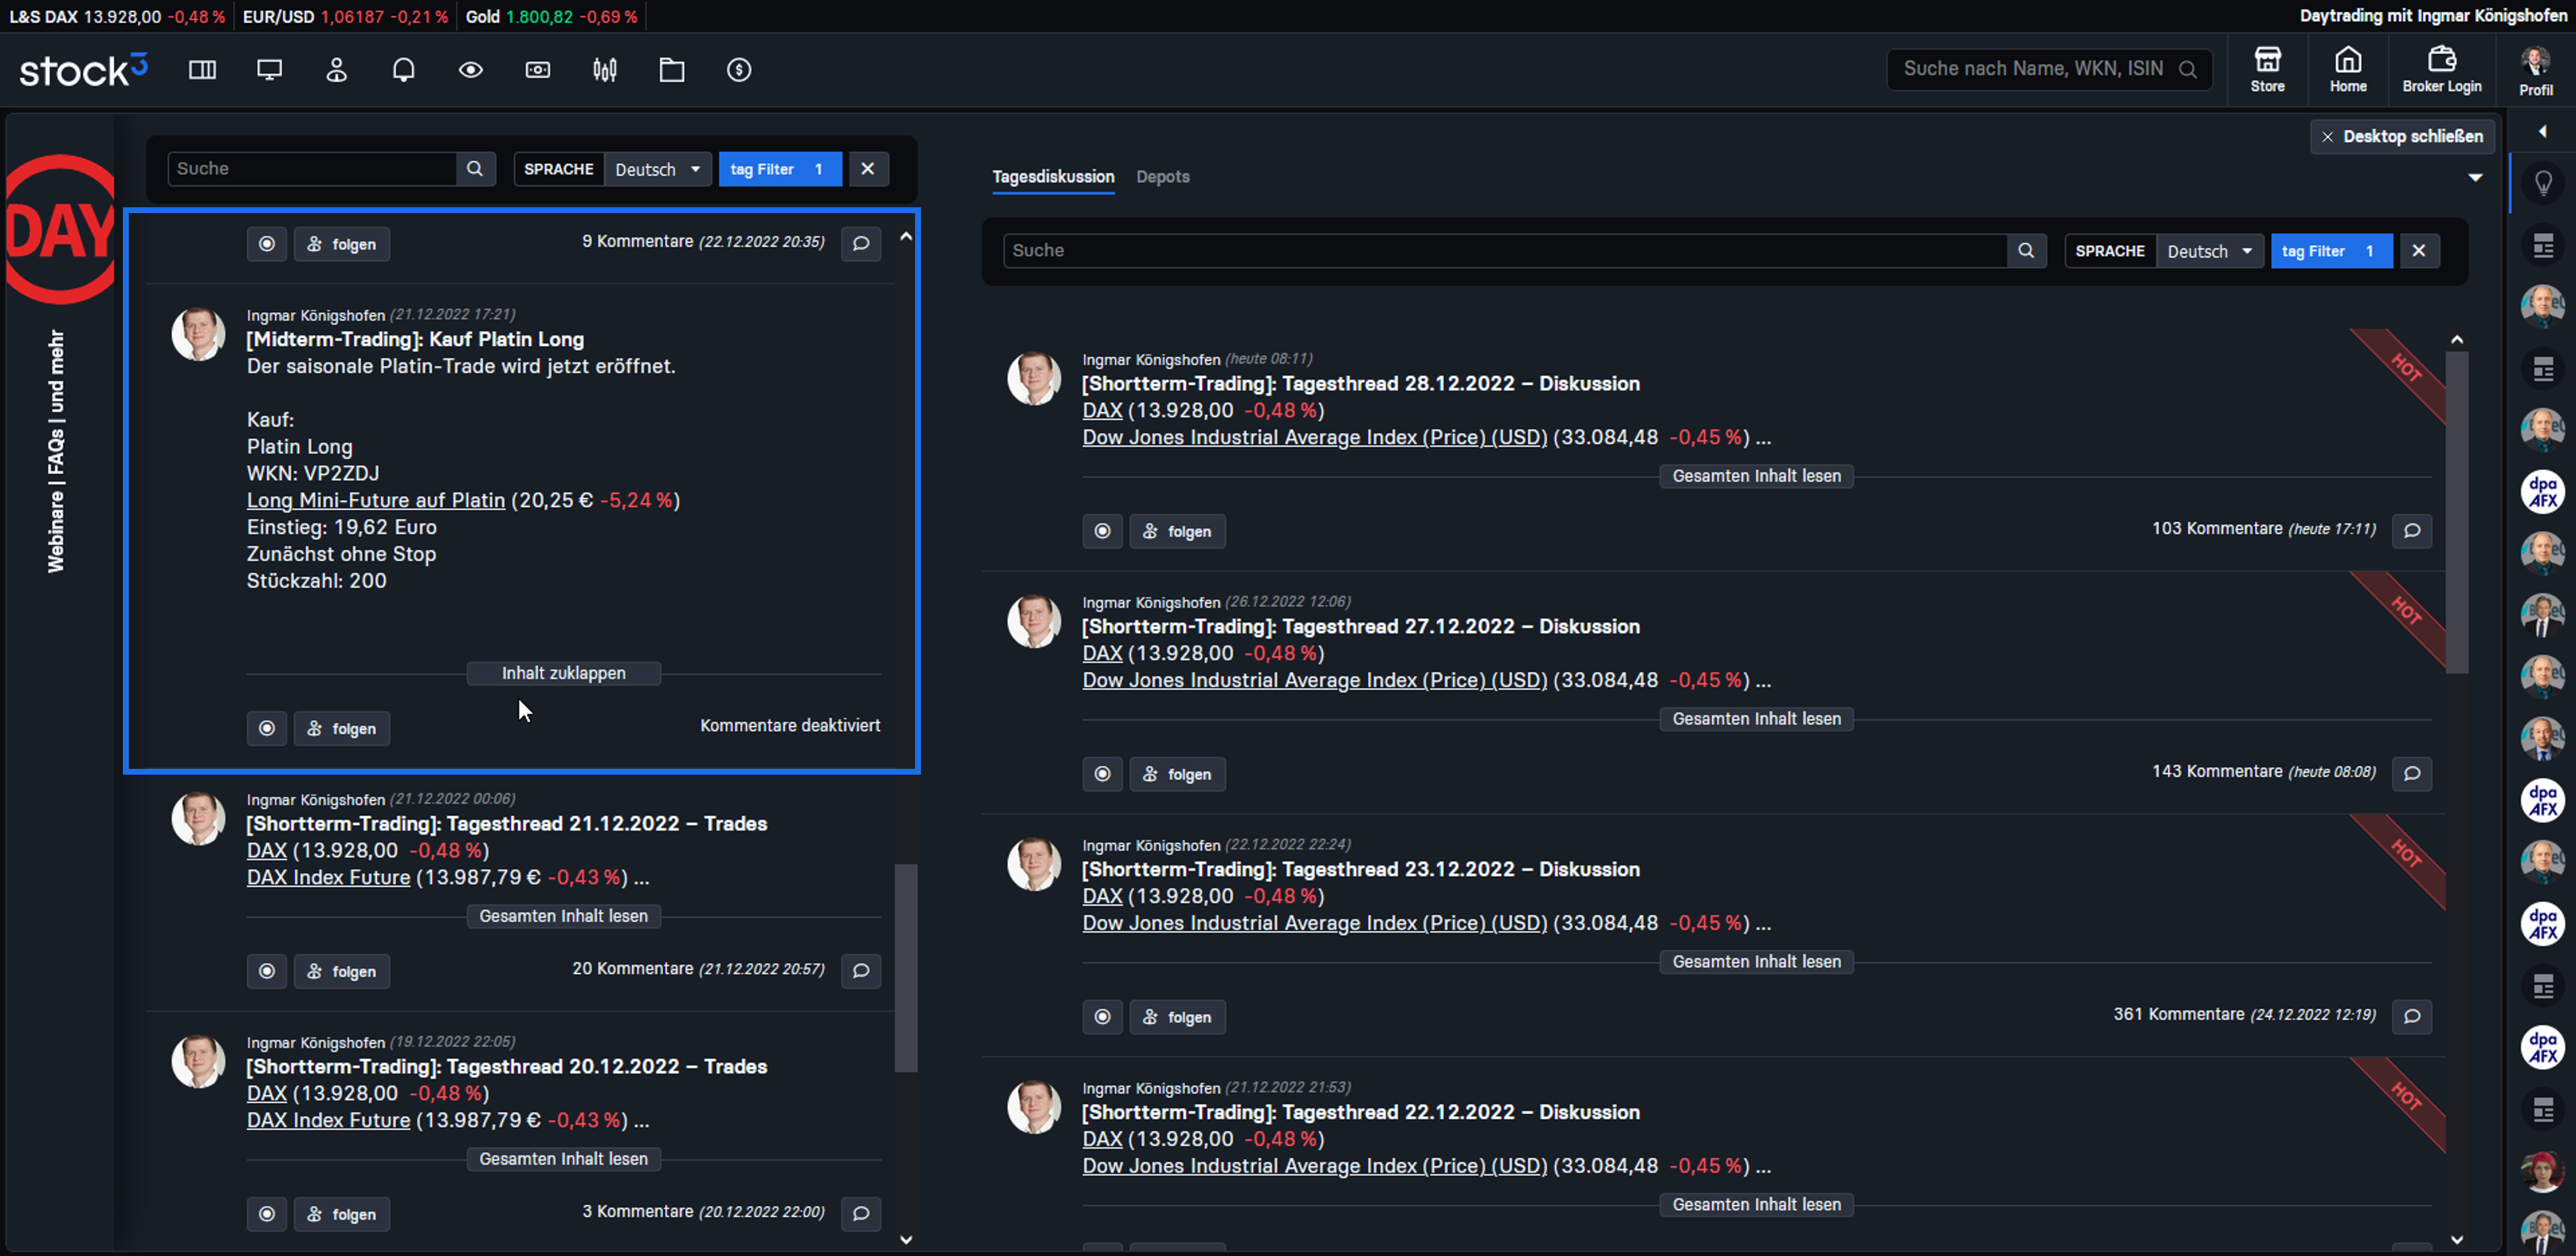This screenshot has width=2576, height=1256.
Task: Click tag Filter button in left panel
Action: click(x=780, y=169)
